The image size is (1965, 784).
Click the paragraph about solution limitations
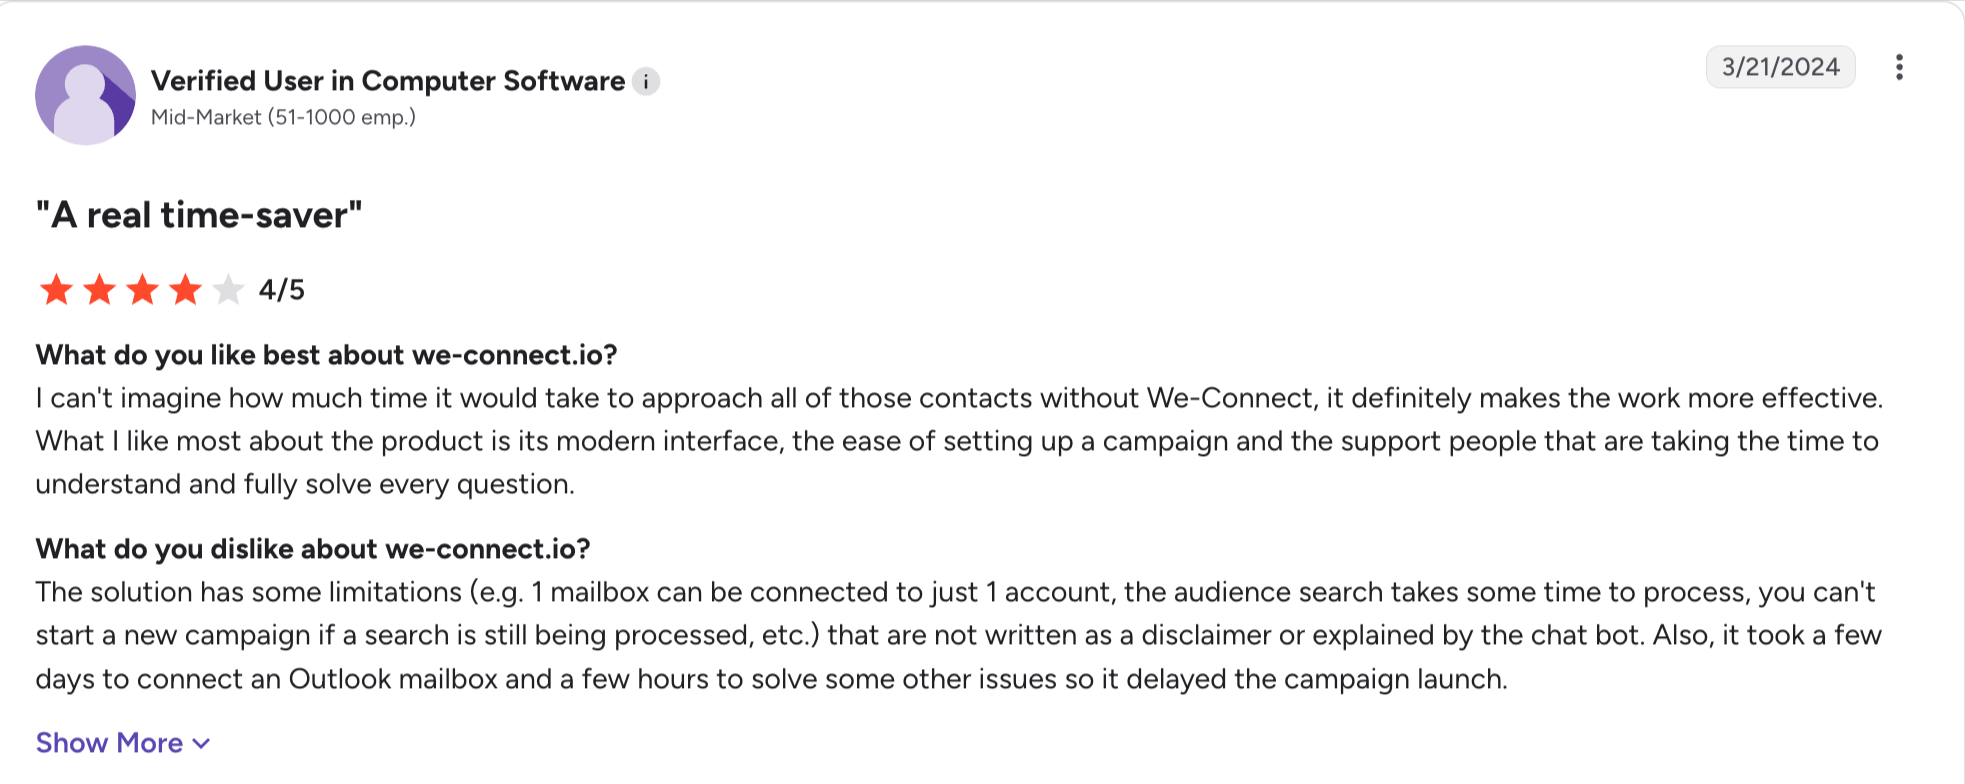point(959,635)
